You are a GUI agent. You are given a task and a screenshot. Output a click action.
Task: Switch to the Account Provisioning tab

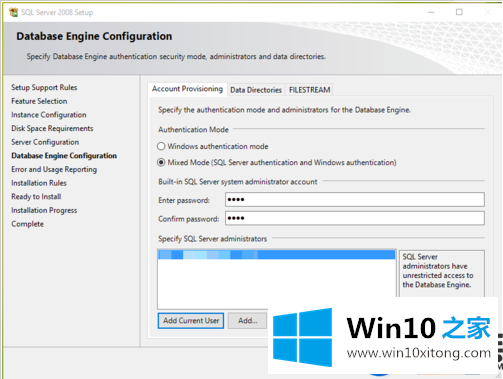[x=187, y=89]
